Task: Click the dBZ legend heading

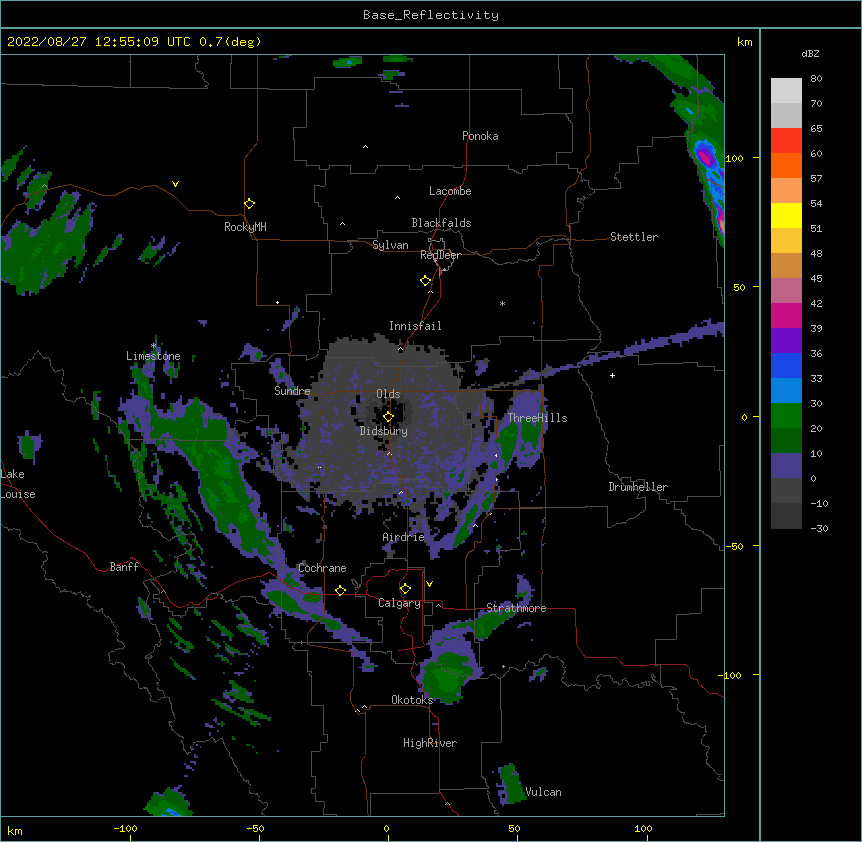Action: [810, 53]
